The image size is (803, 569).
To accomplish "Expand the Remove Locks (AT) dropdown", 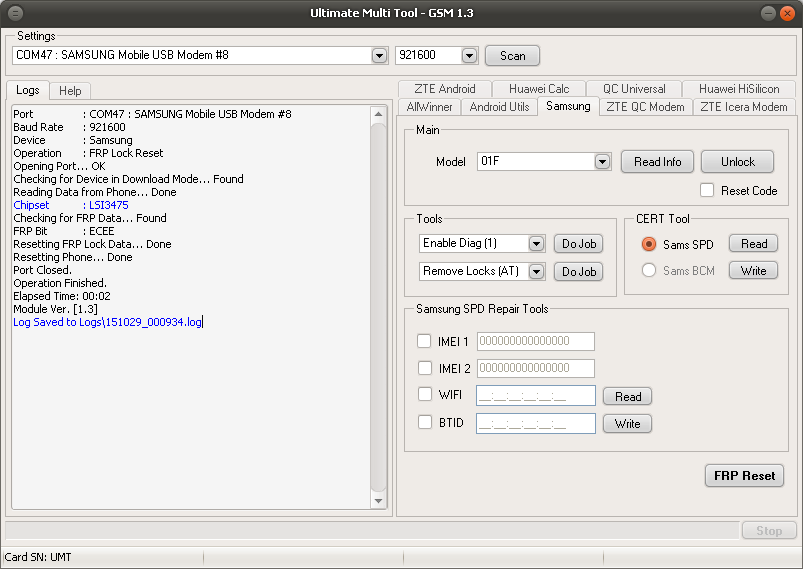I will tap(536, 271).
